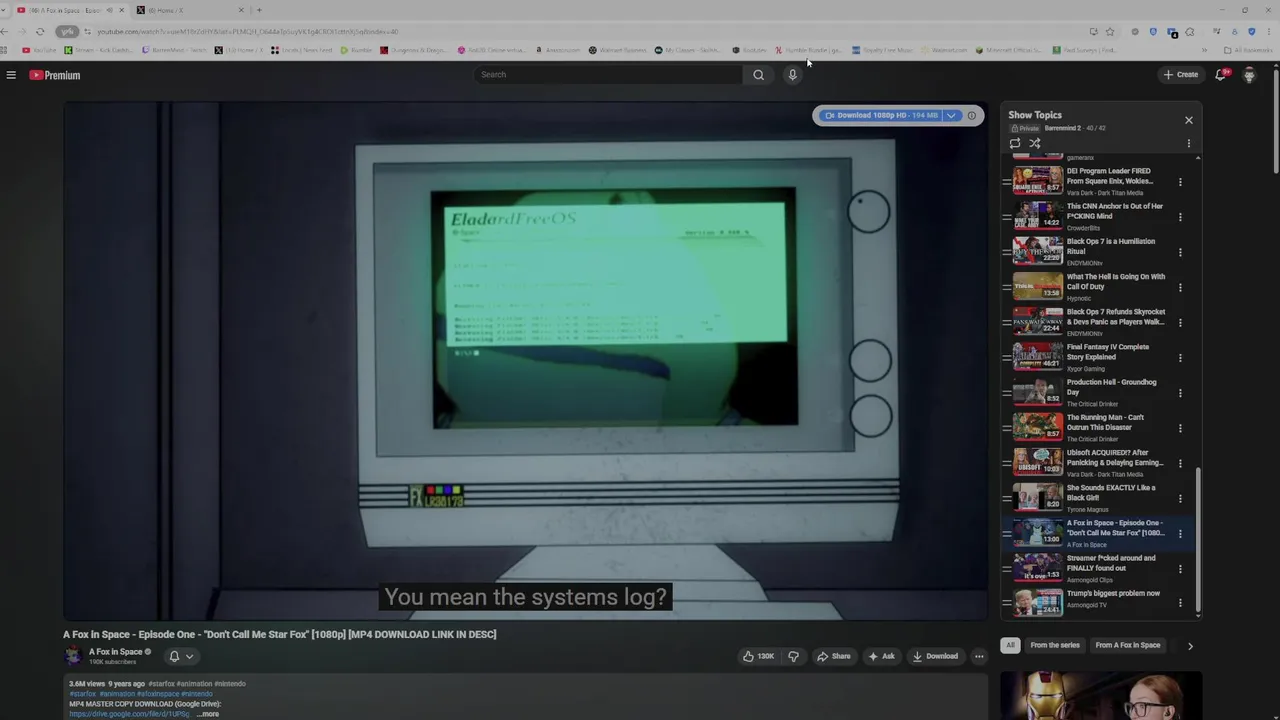The width and height of the screenshot is (1280, 720).
Task: Open the Create menu
Action: pyautogui.click(x=1181, y=74)
